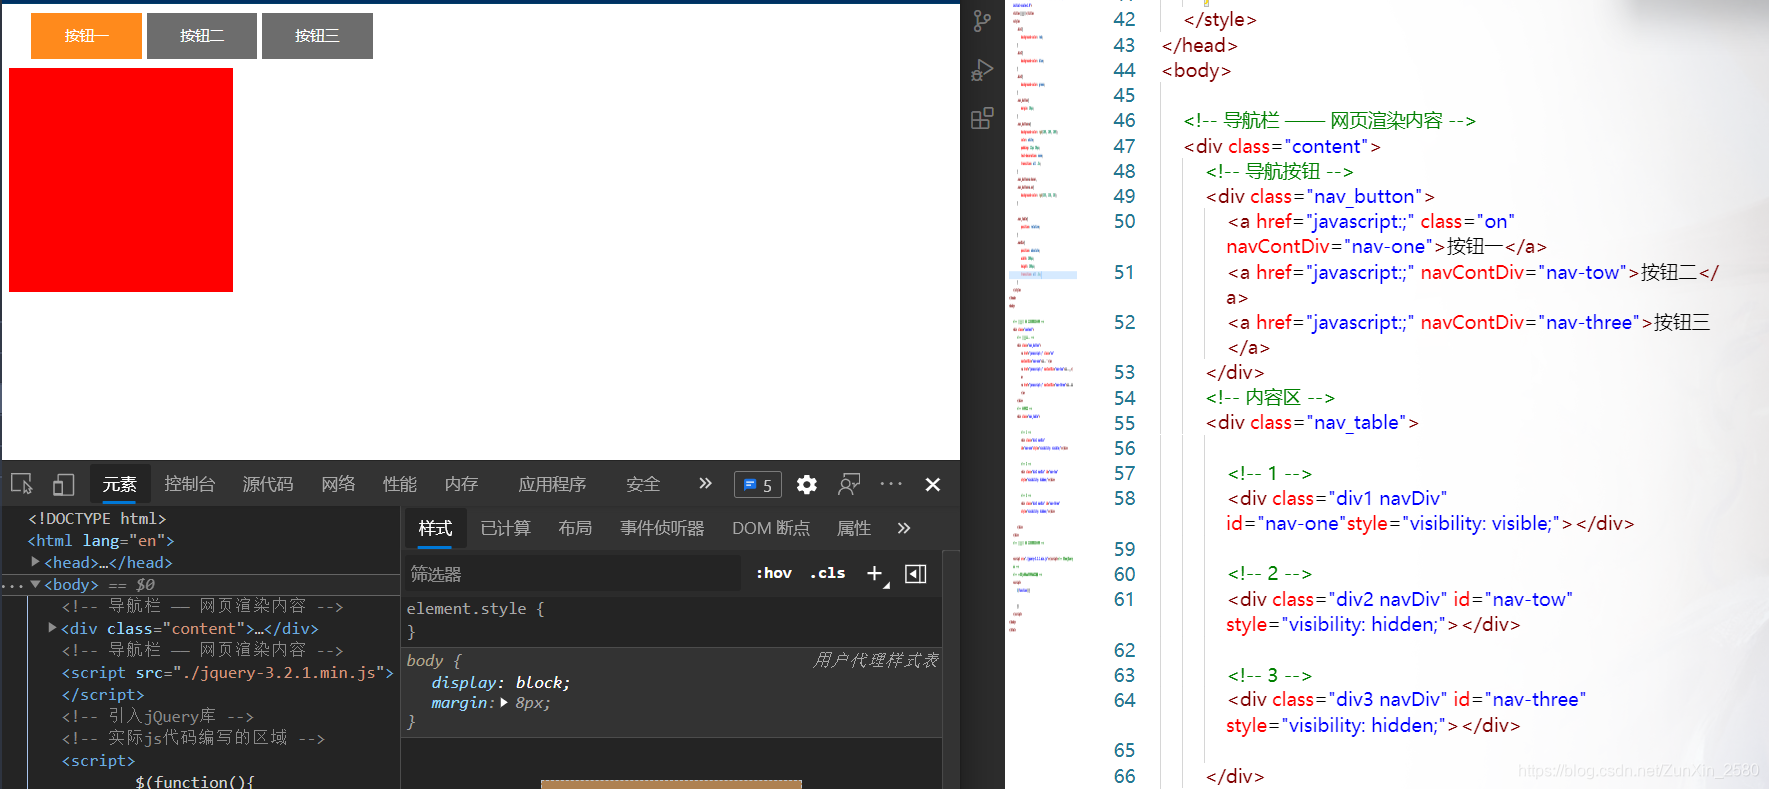Click the 按钮二 button on the page

point(202,36)
